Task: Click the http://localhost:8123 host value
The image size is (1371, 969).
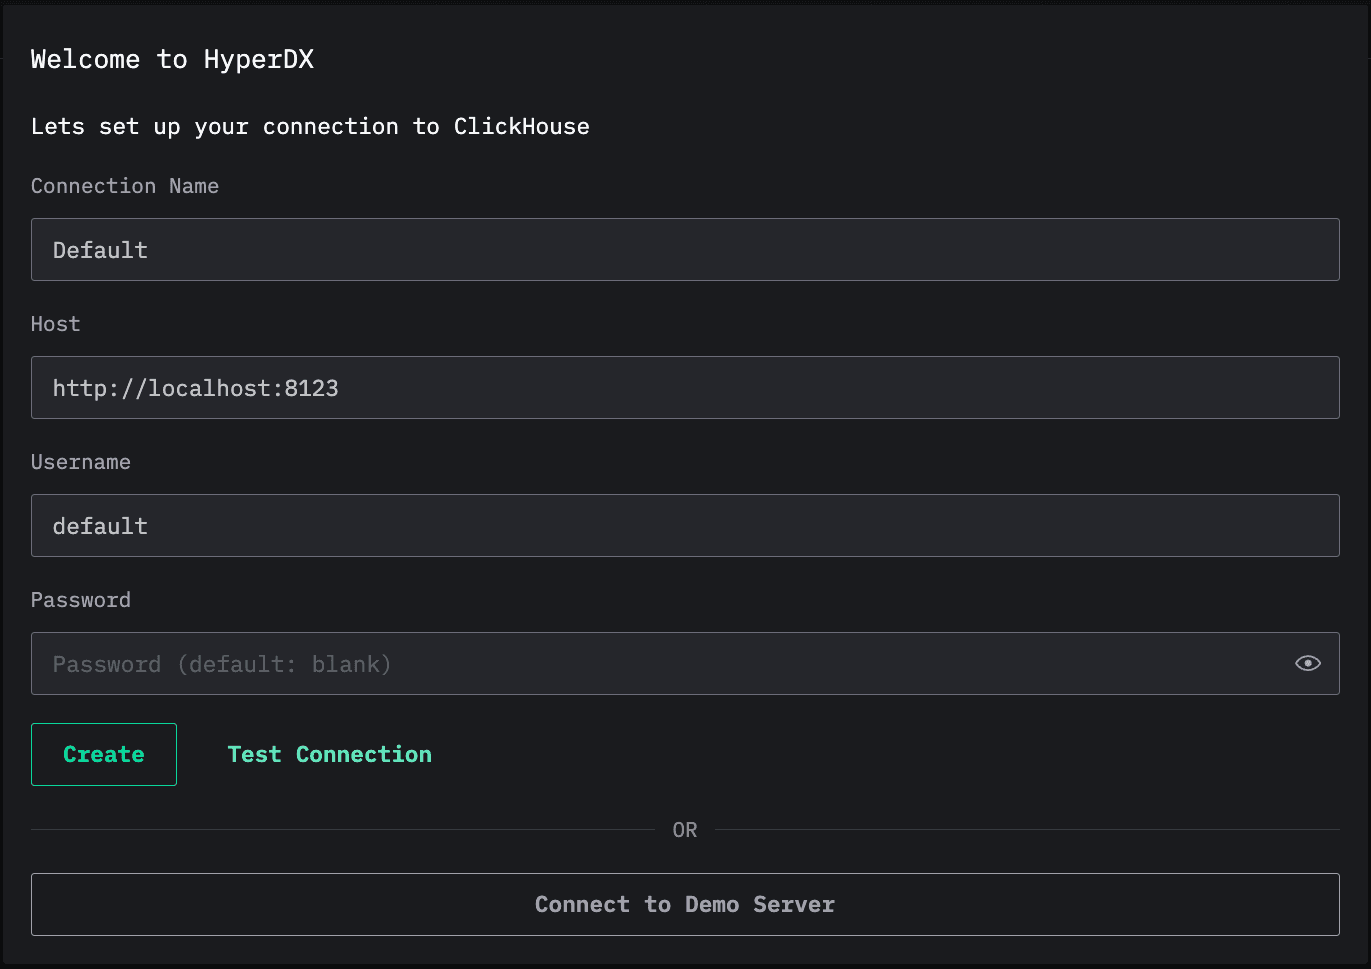Action: 195,387
